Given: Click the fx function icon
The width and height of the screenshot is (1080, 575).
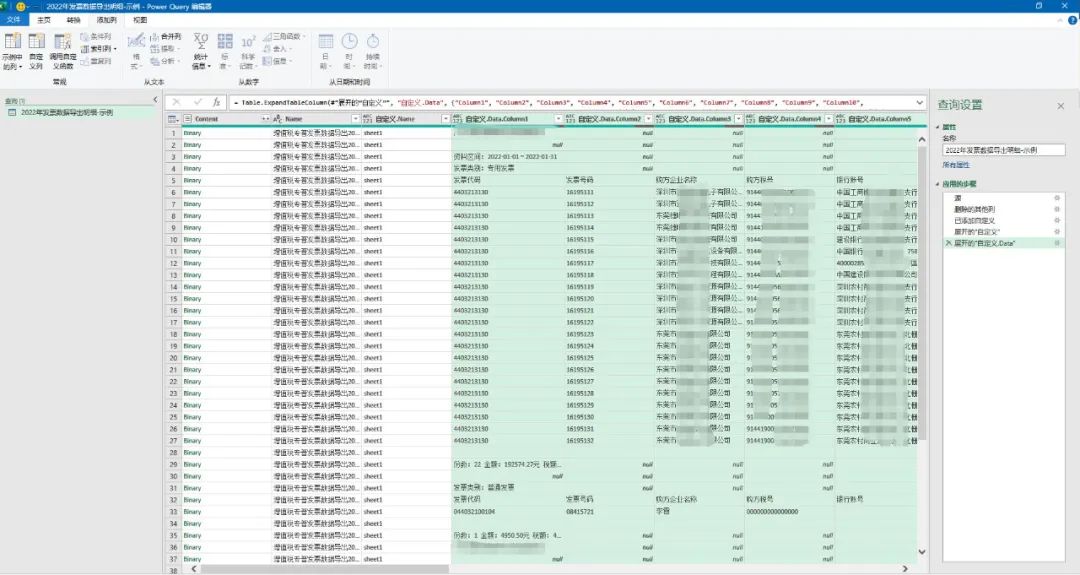Looking at the screenshot, I should click(x=216, y=102).
